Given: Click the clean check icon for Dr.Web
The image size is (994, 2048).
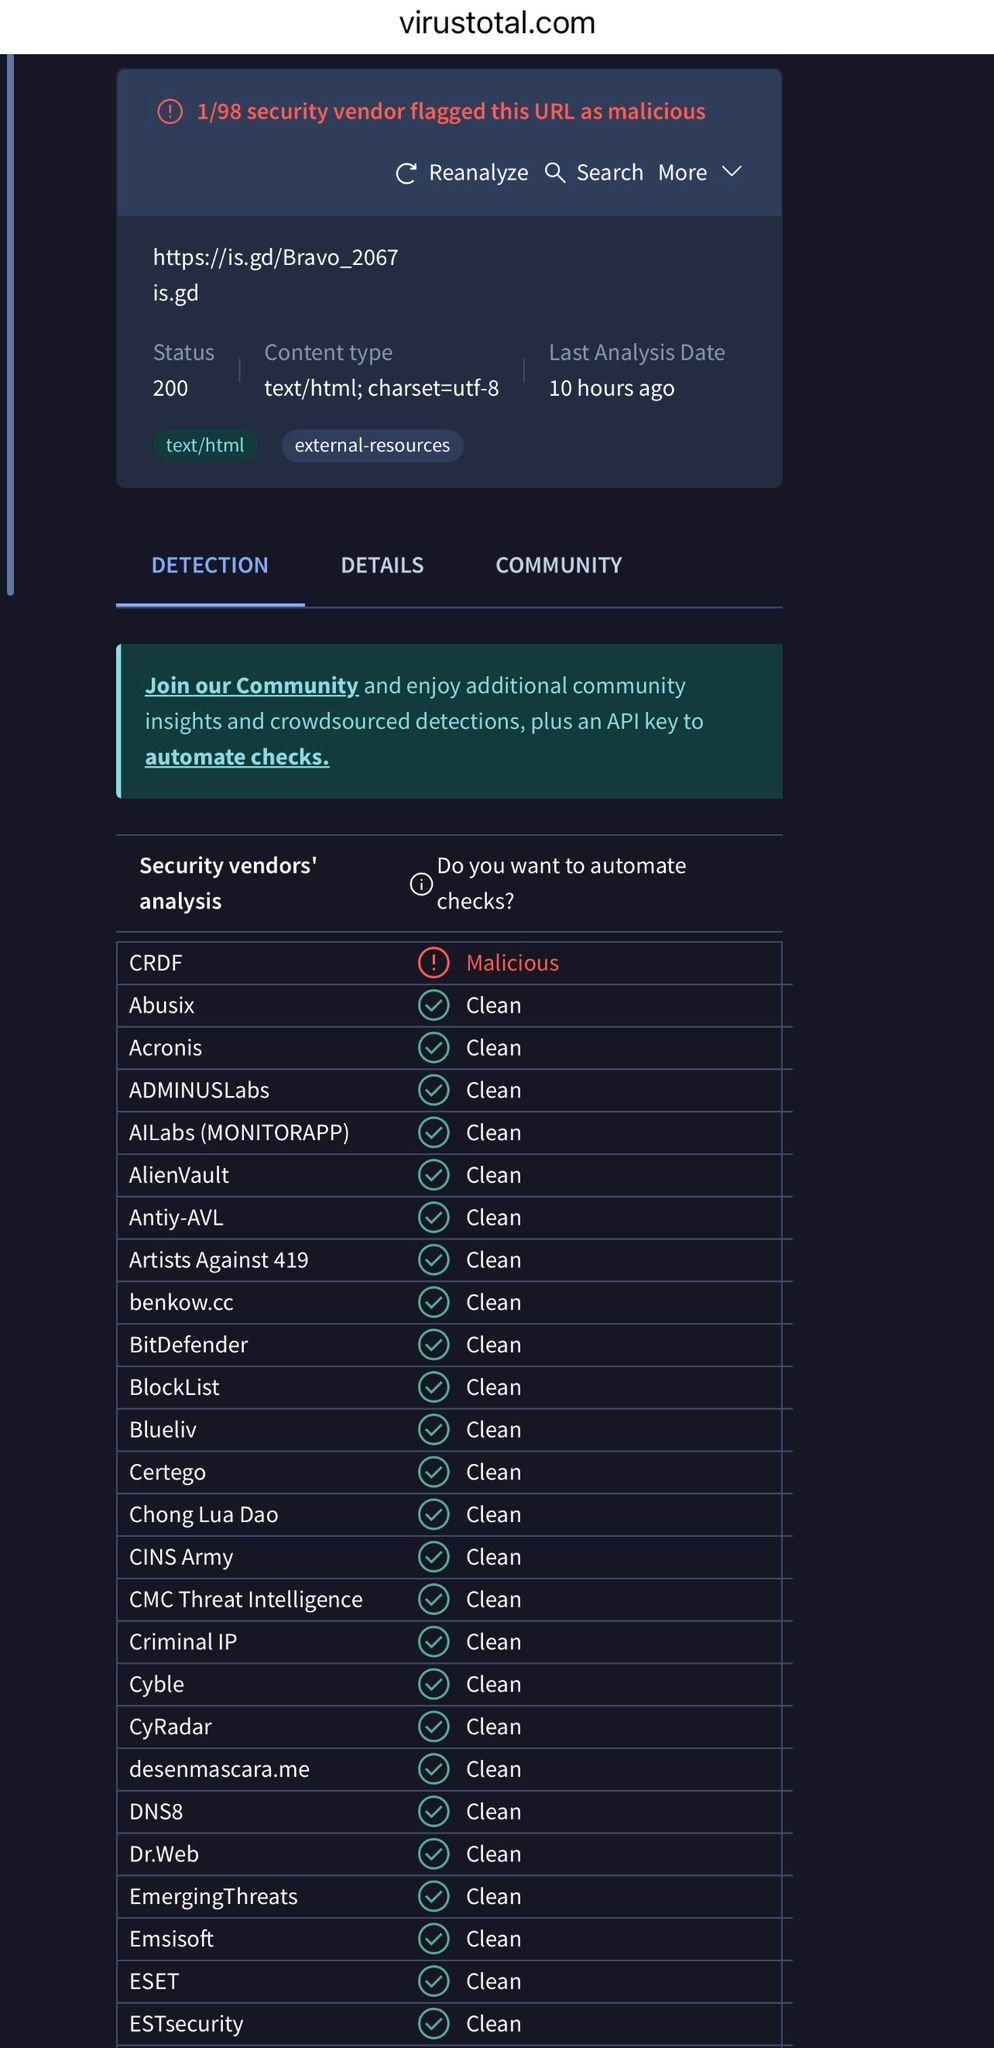Looking at the screenshot, I should pos(433,1854).
